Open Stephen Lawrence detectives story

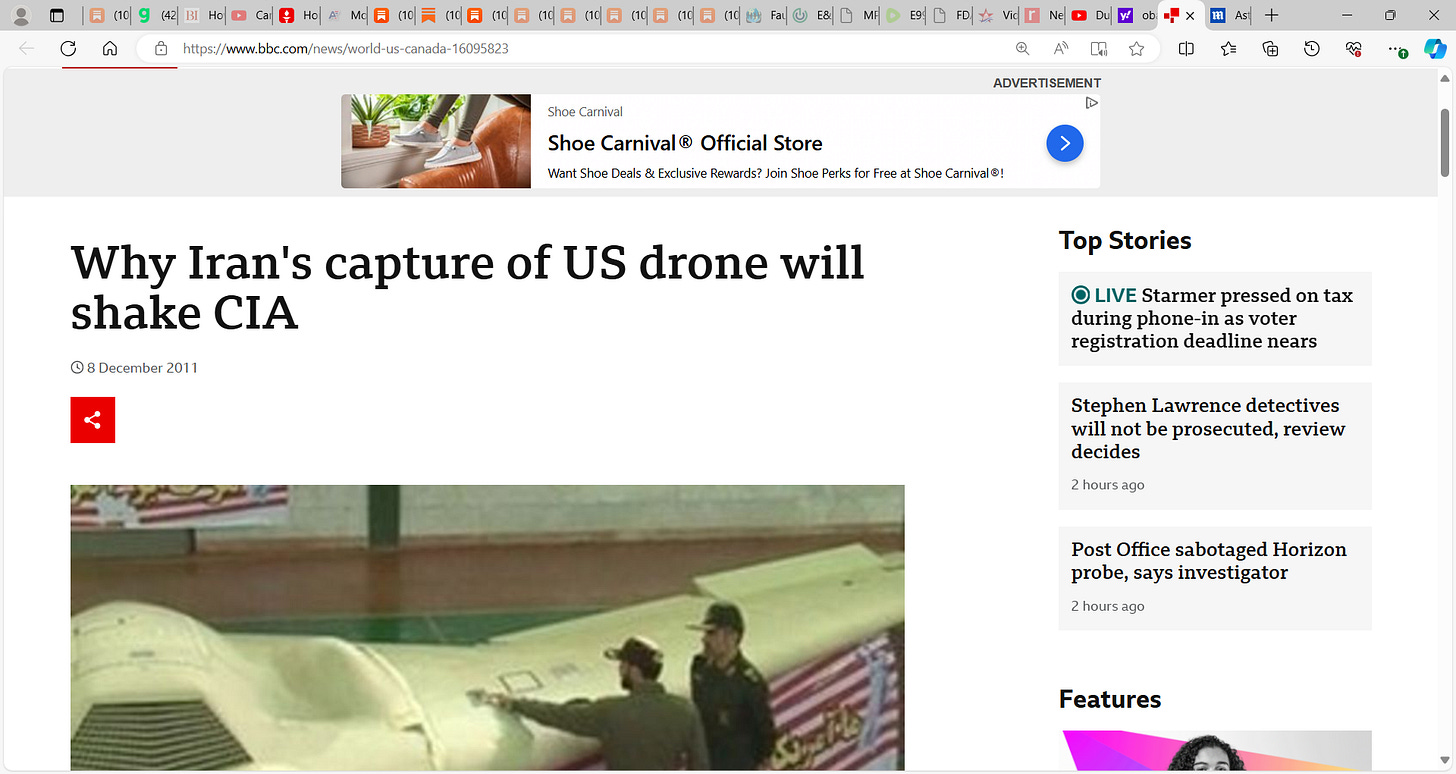(1215, 445)
